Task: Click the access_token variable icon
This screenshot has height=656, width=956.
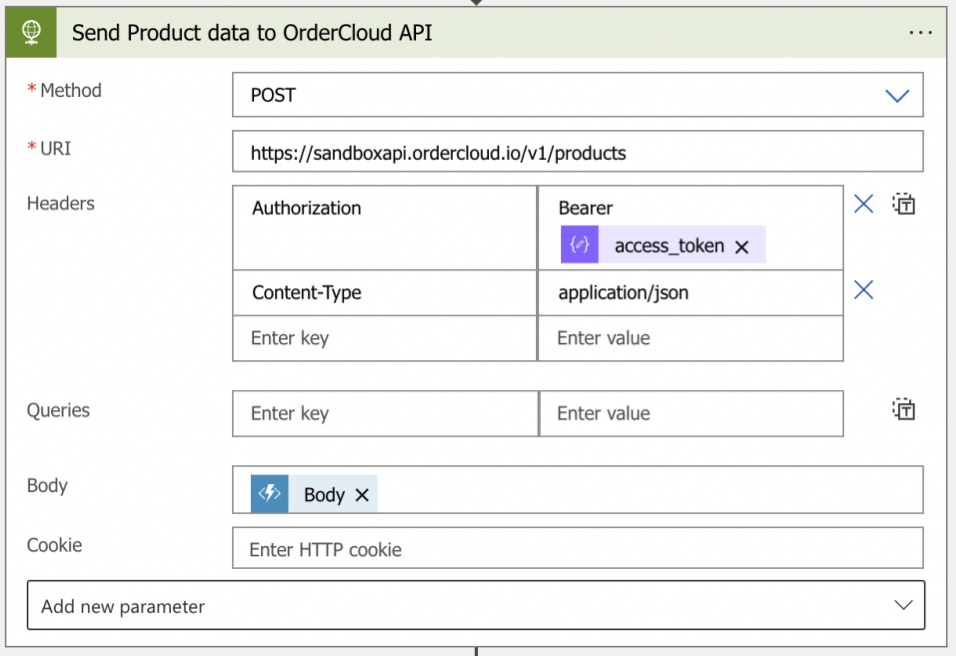Action: 579,244
